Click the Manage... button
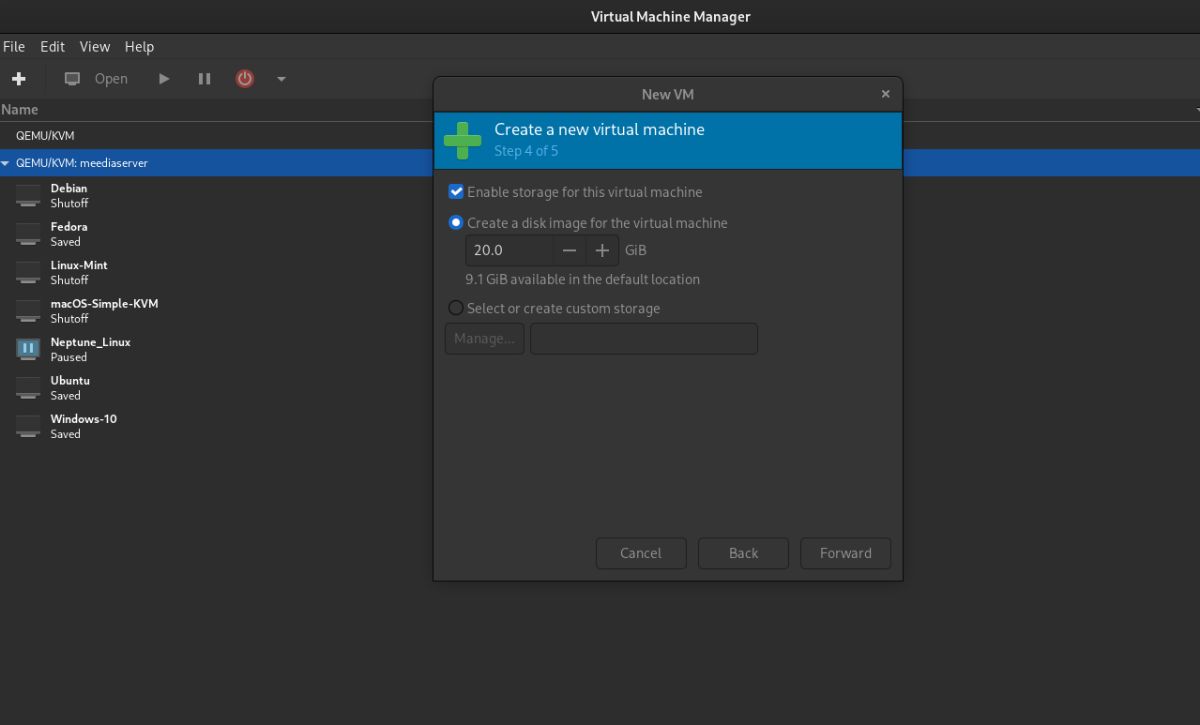Screen dimensions: 1200x725 484,338
